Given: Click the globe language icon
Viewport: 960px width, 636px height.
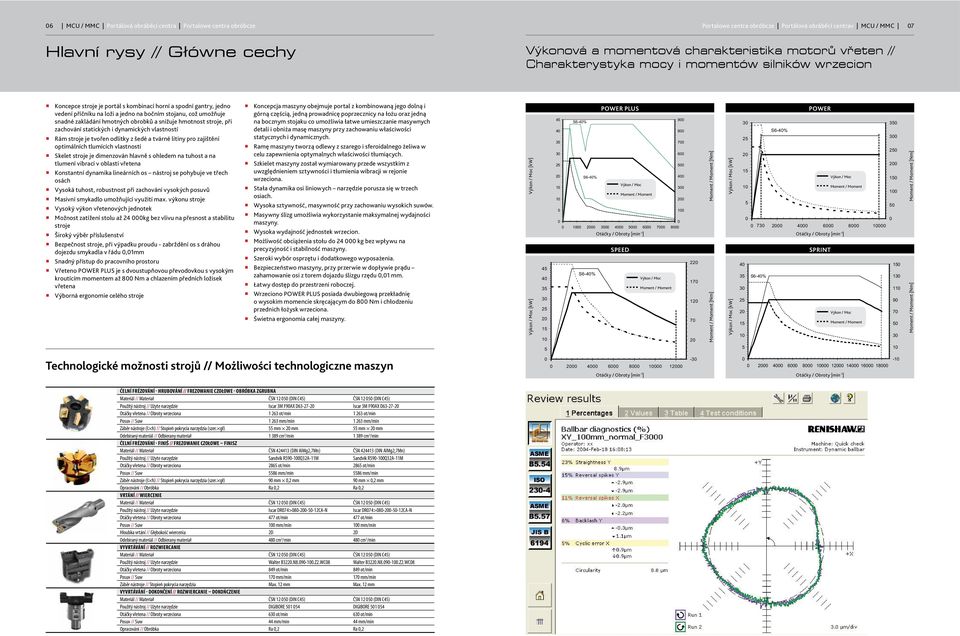Looking at the screenshot, I should pyautogui.click(x=835, y=398).
